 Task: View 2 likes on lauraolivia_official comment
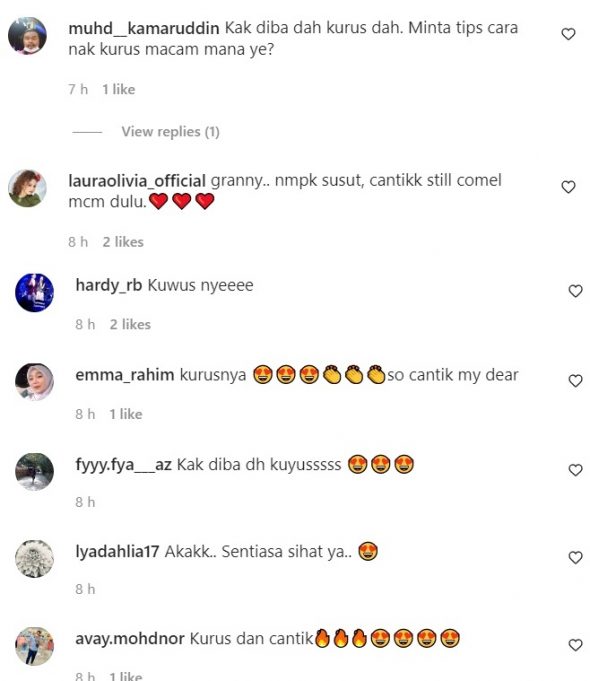(x=123, y=242)
